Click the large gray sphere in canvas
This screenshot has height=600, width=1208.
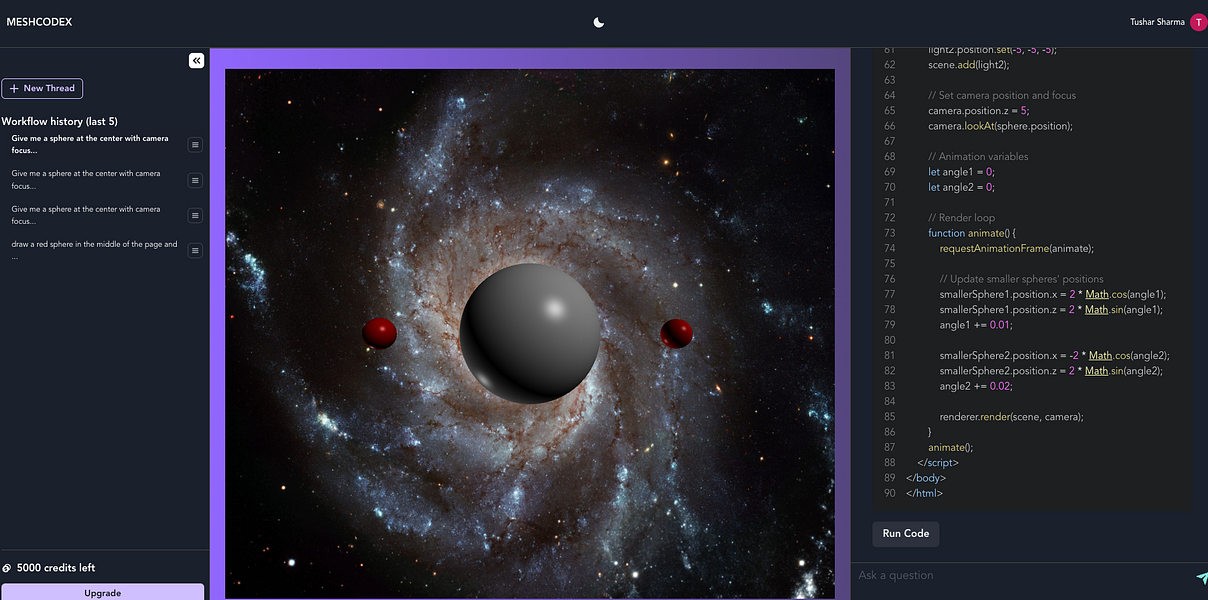(530, 334)
